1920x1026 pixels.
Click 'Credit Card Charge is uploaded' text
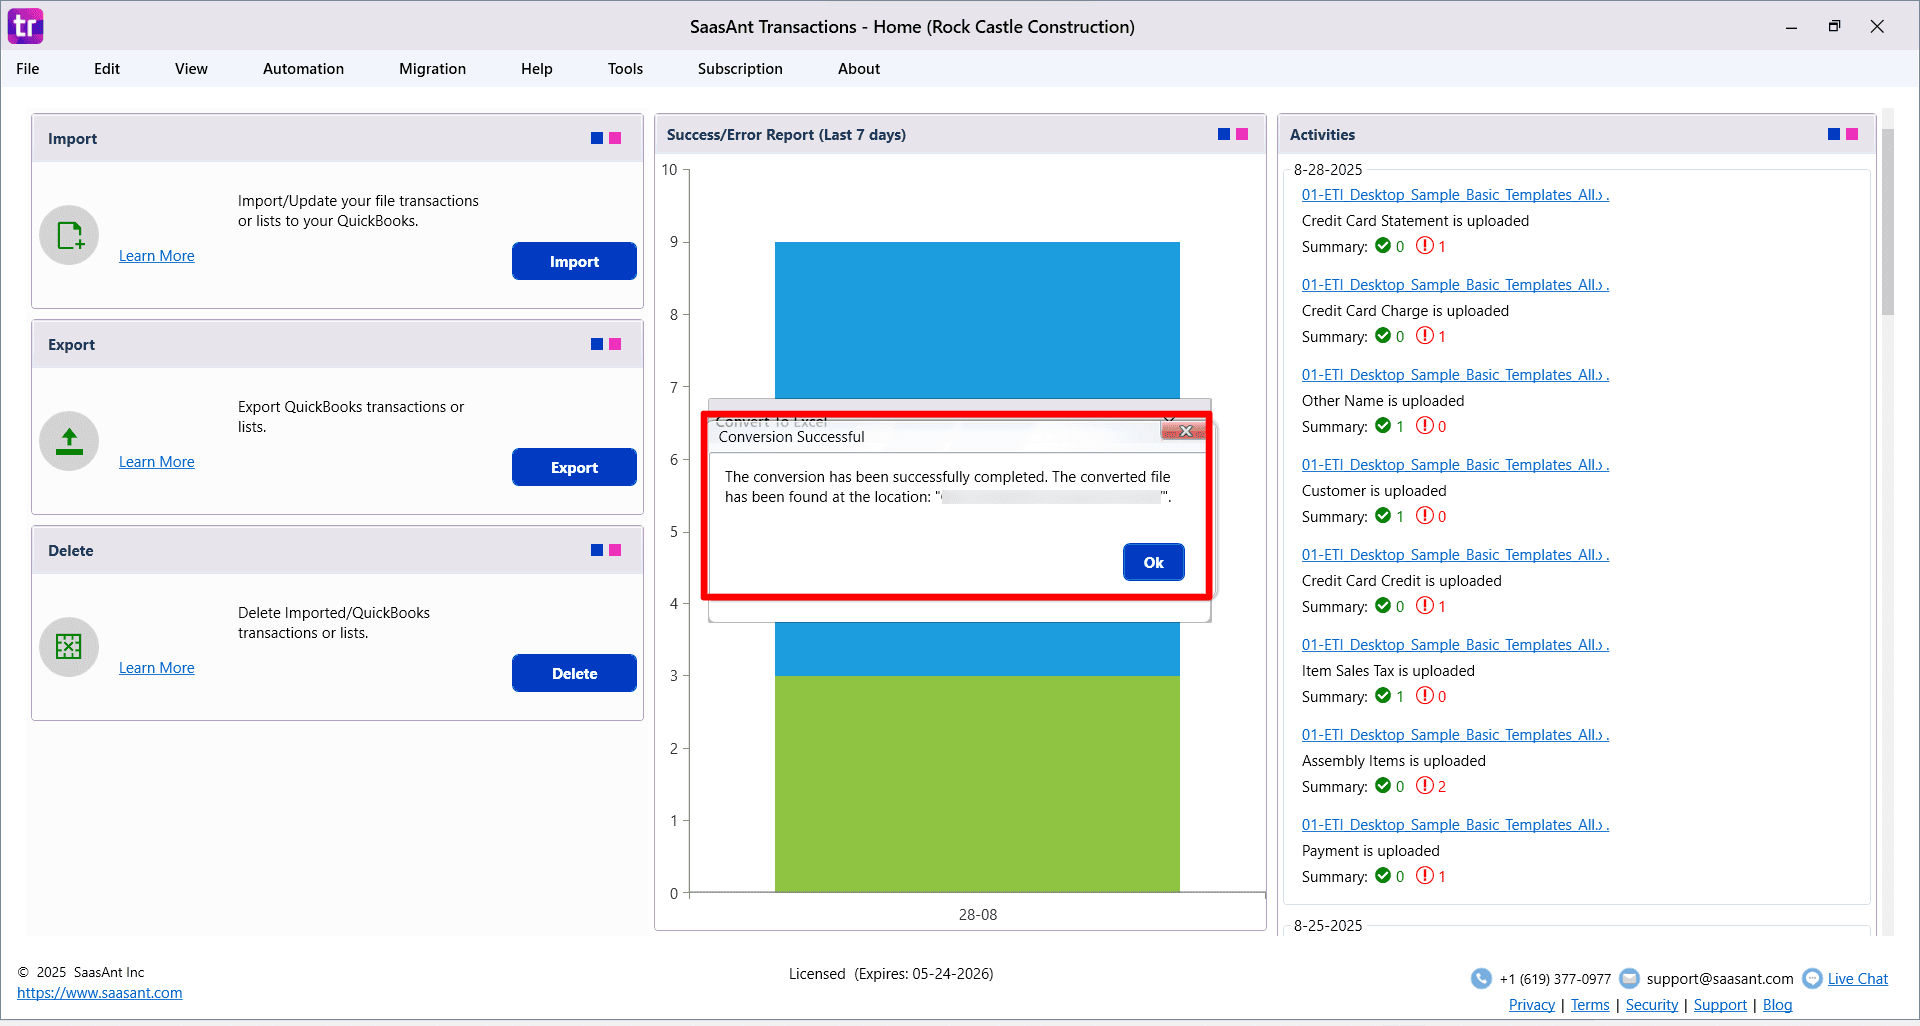click(1405, 311)
